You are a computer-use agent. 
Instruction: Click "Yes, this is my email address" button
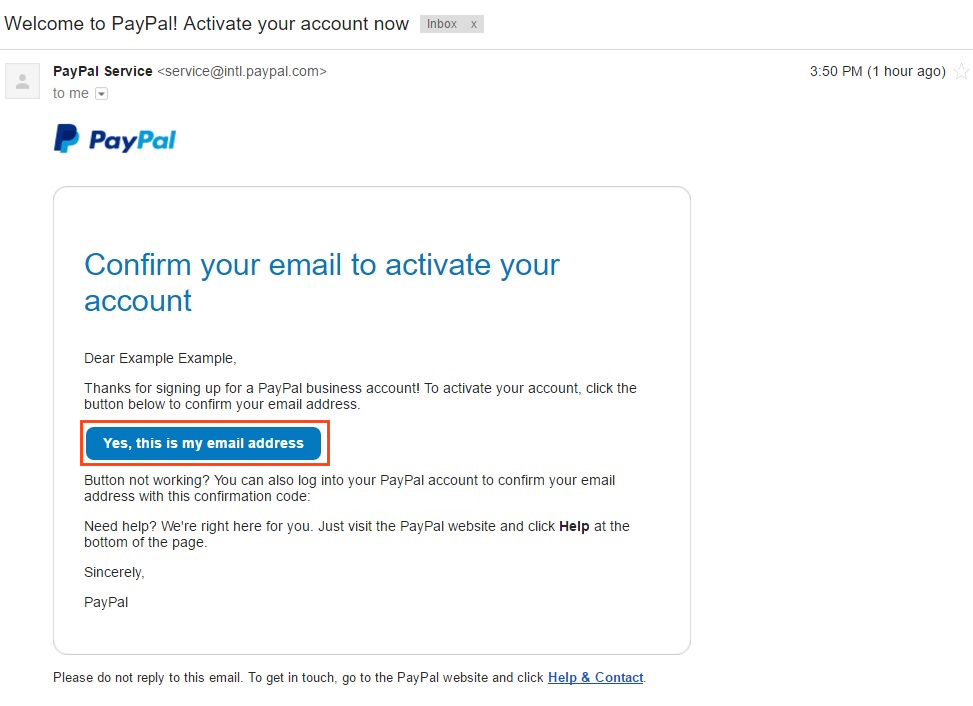point(203,443)
